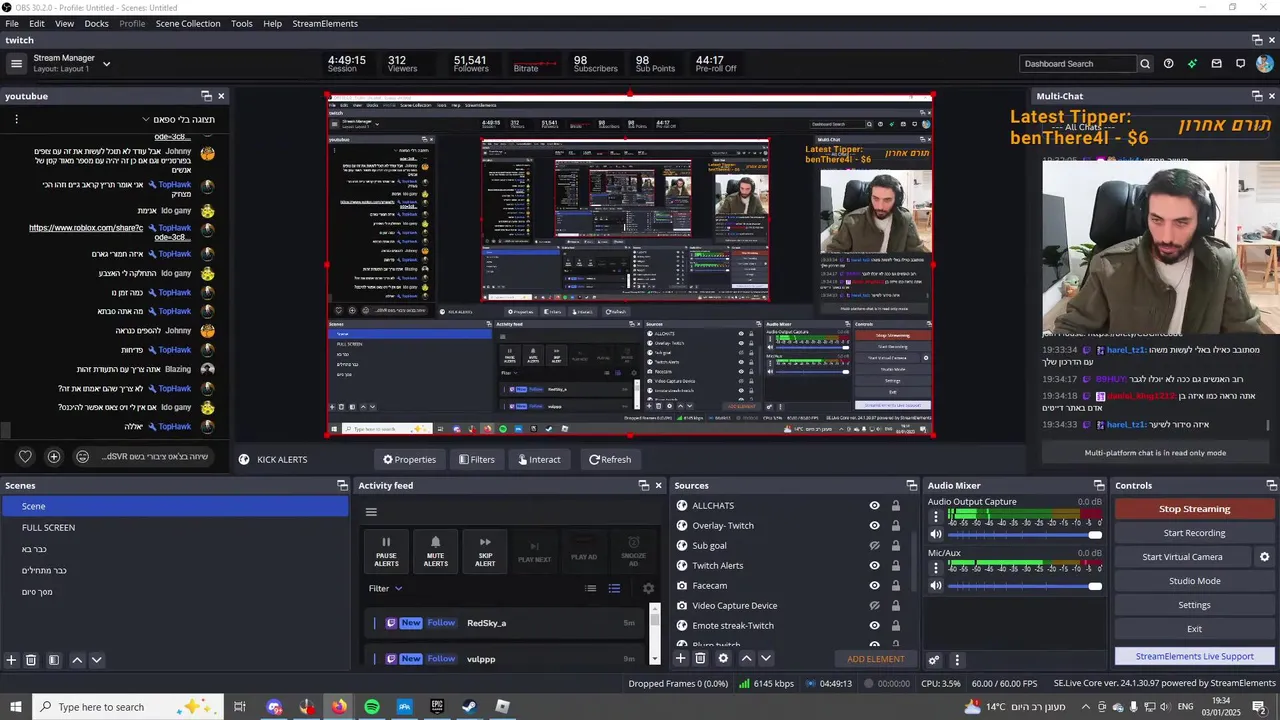Float the Sources dock panel
1280x720 pixels.
pos(911,485)
